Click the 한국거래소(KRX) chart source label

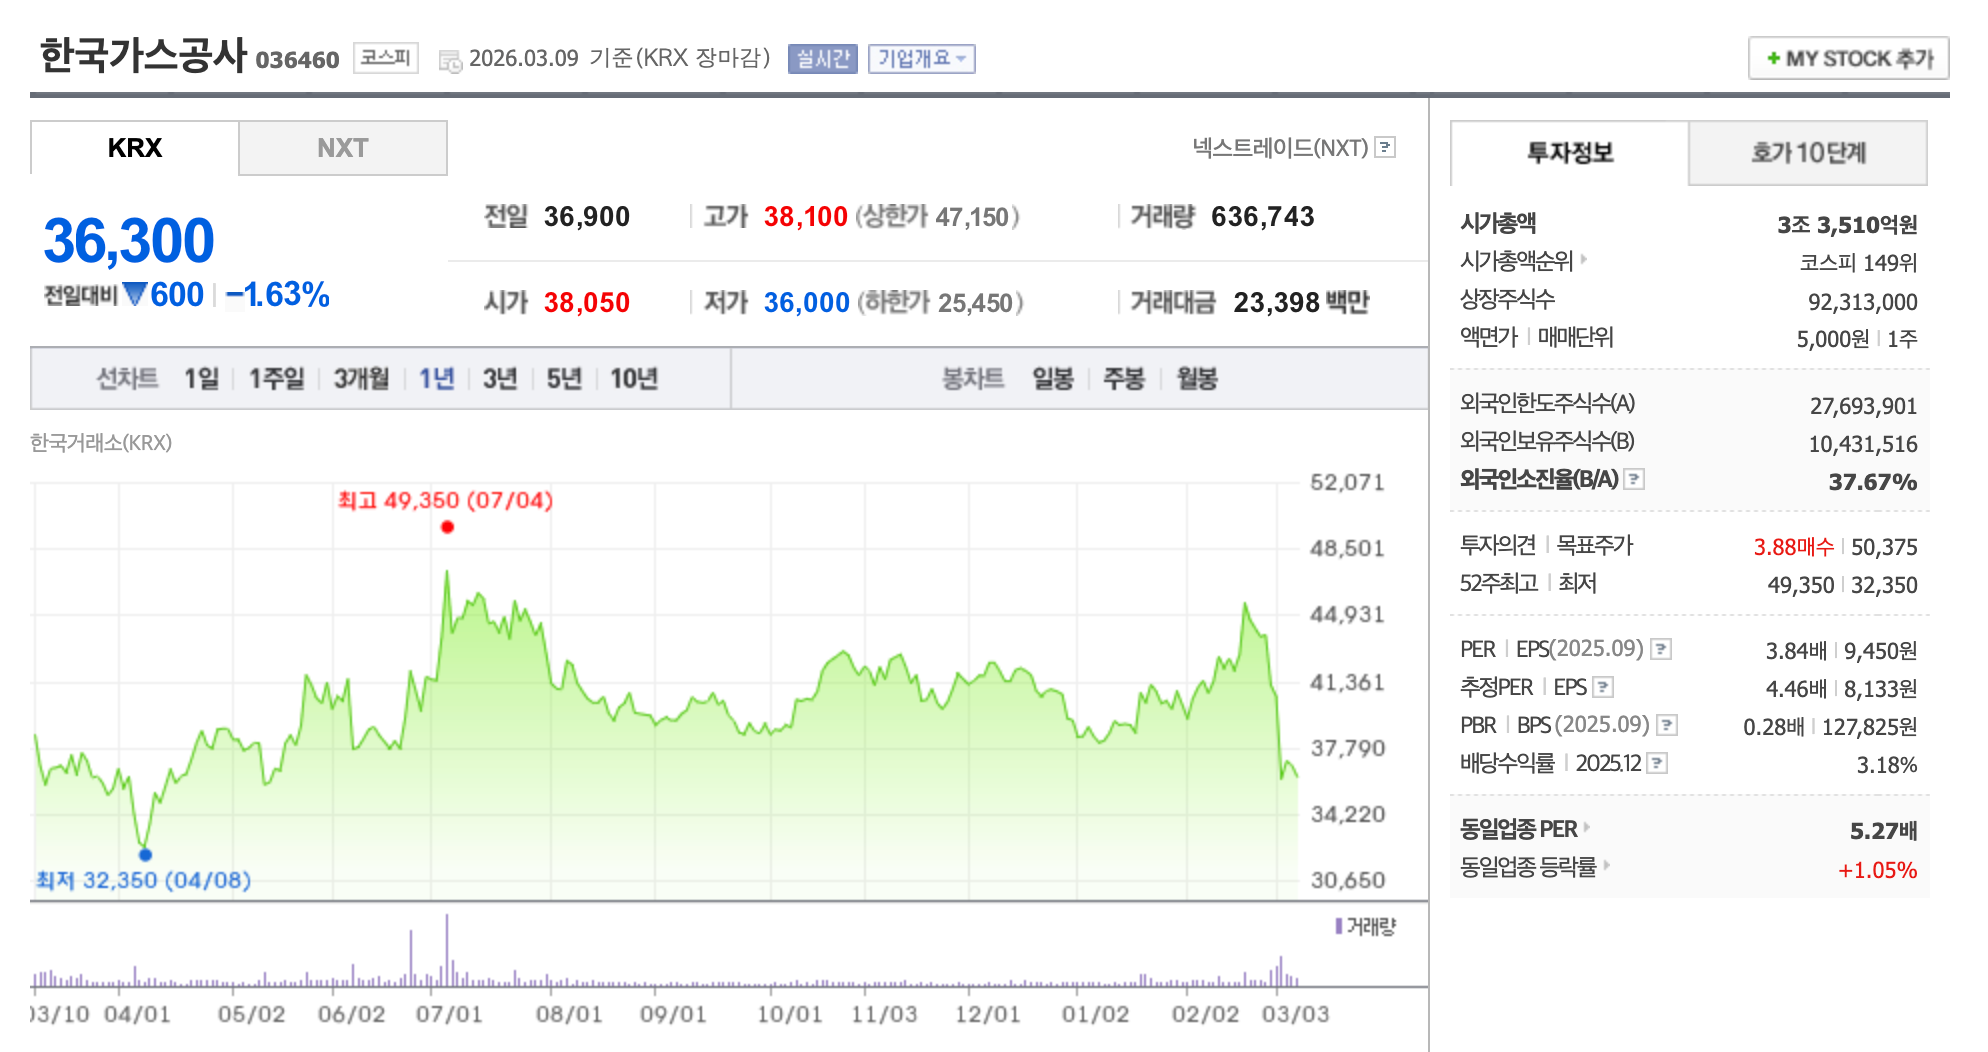pos(101,442)
